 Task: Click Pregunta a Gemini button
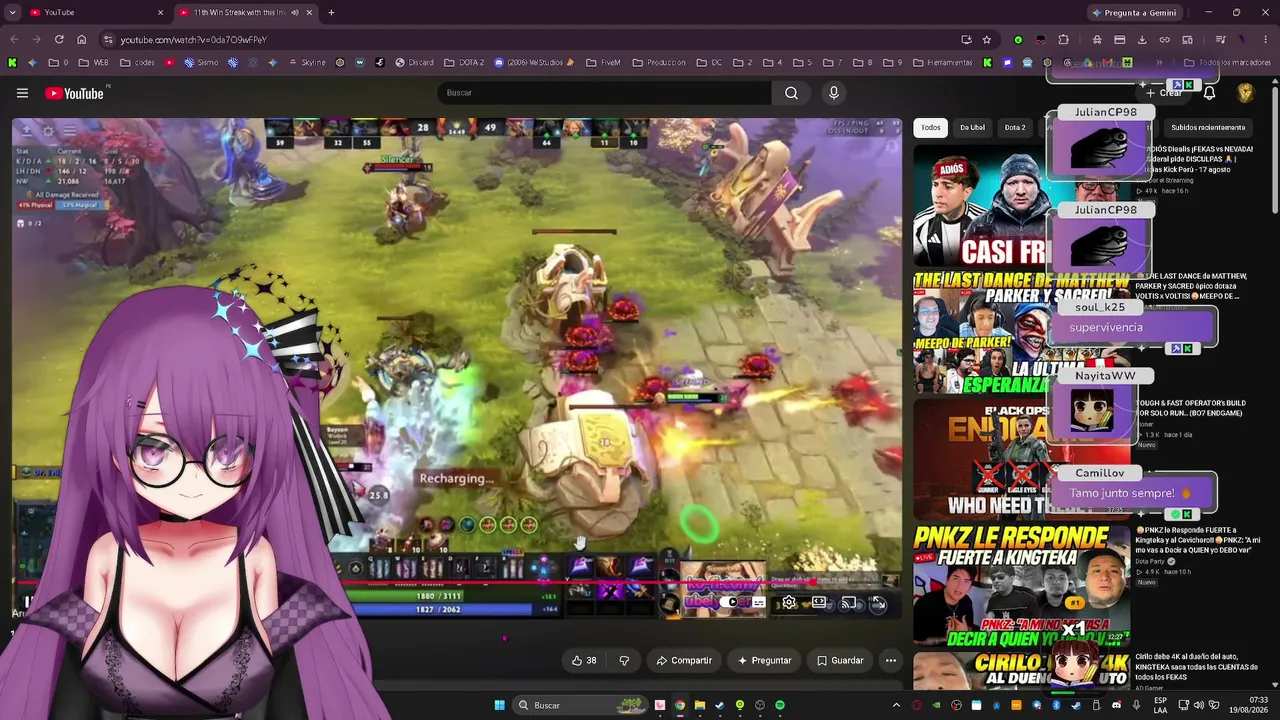[x=1134, y=12]
